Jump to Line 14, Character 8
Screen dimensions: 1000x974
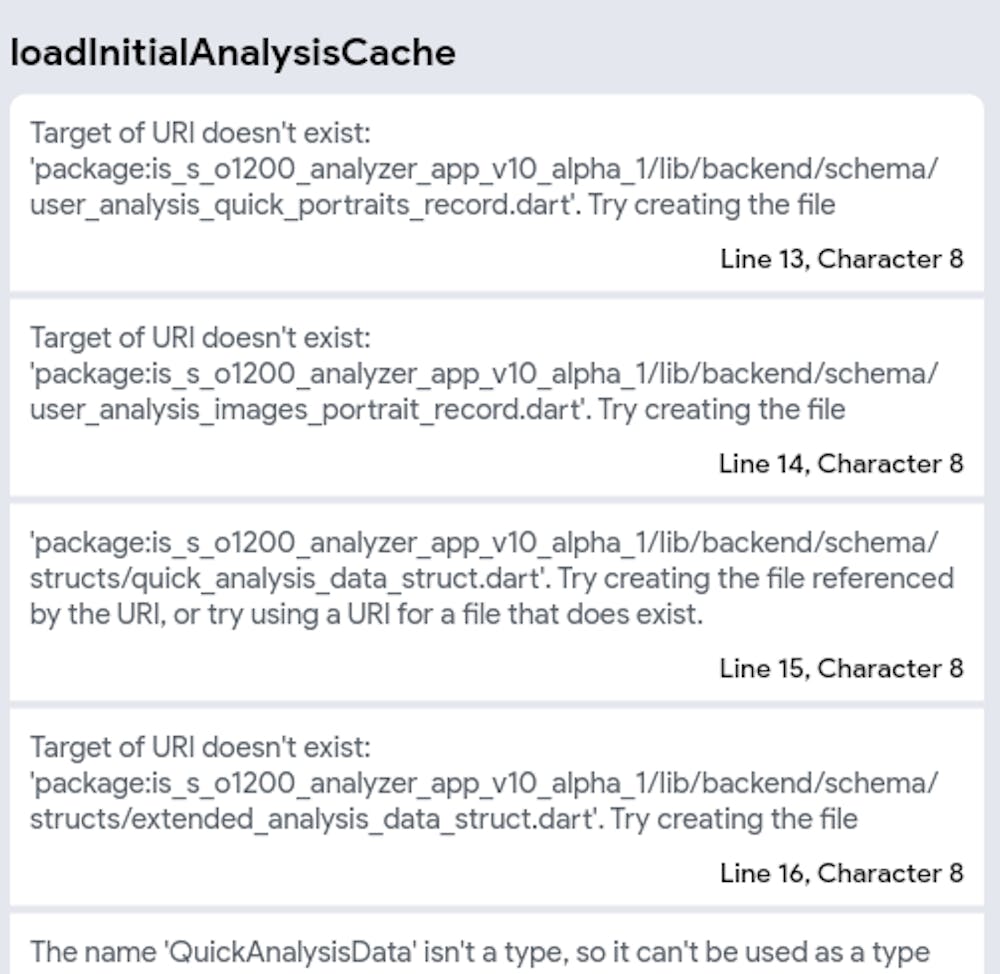[x=841, y=464]
